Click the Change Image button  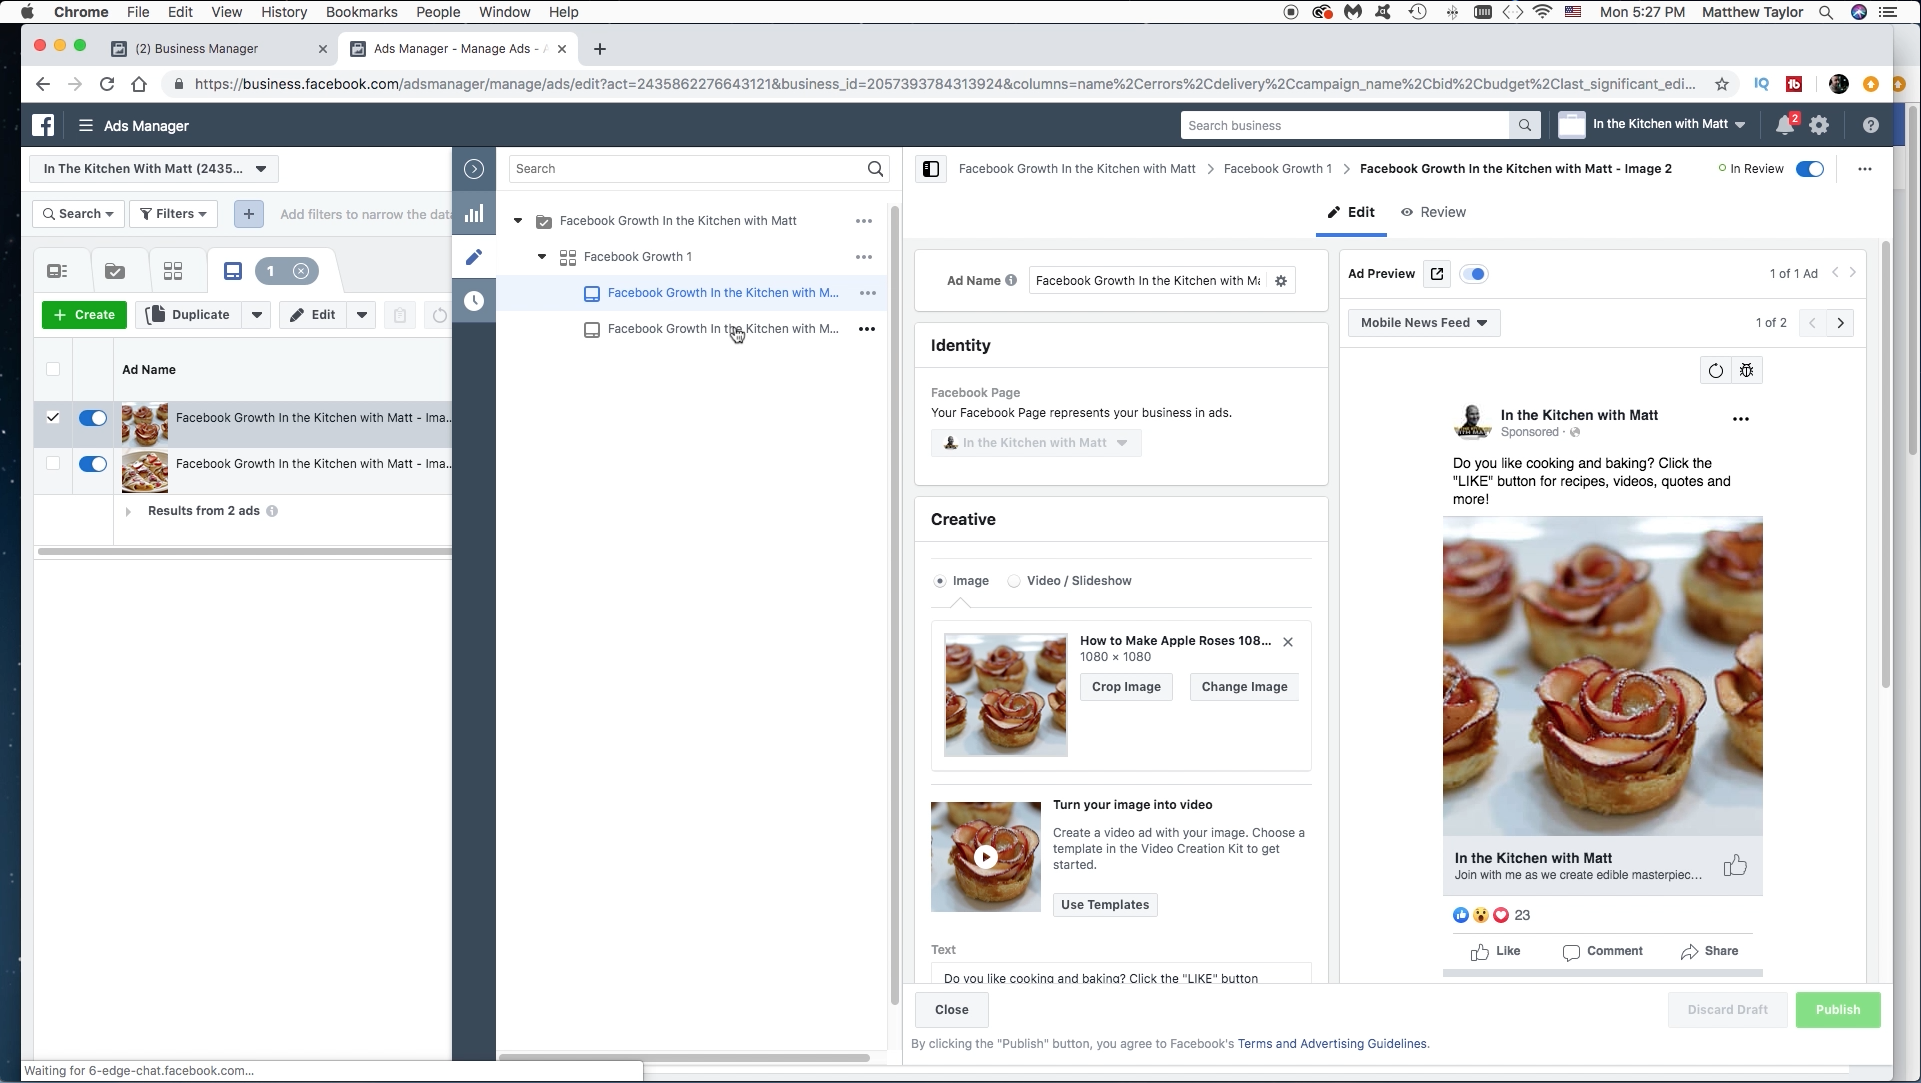click(1244, 687)
